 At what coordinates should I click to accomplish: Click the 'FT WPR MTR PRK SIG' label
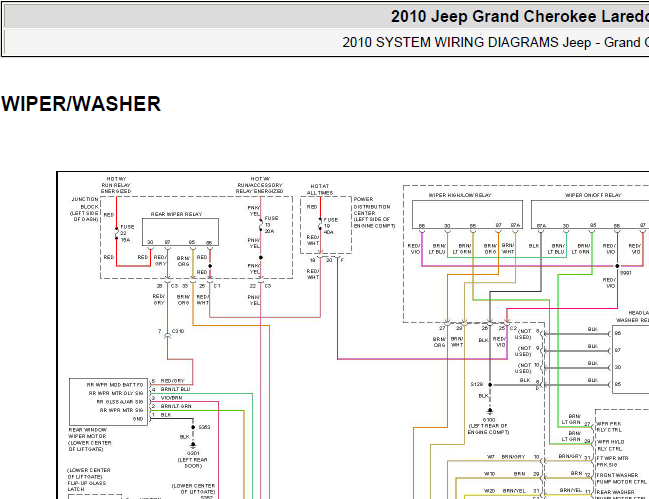(x=612, y=461)
